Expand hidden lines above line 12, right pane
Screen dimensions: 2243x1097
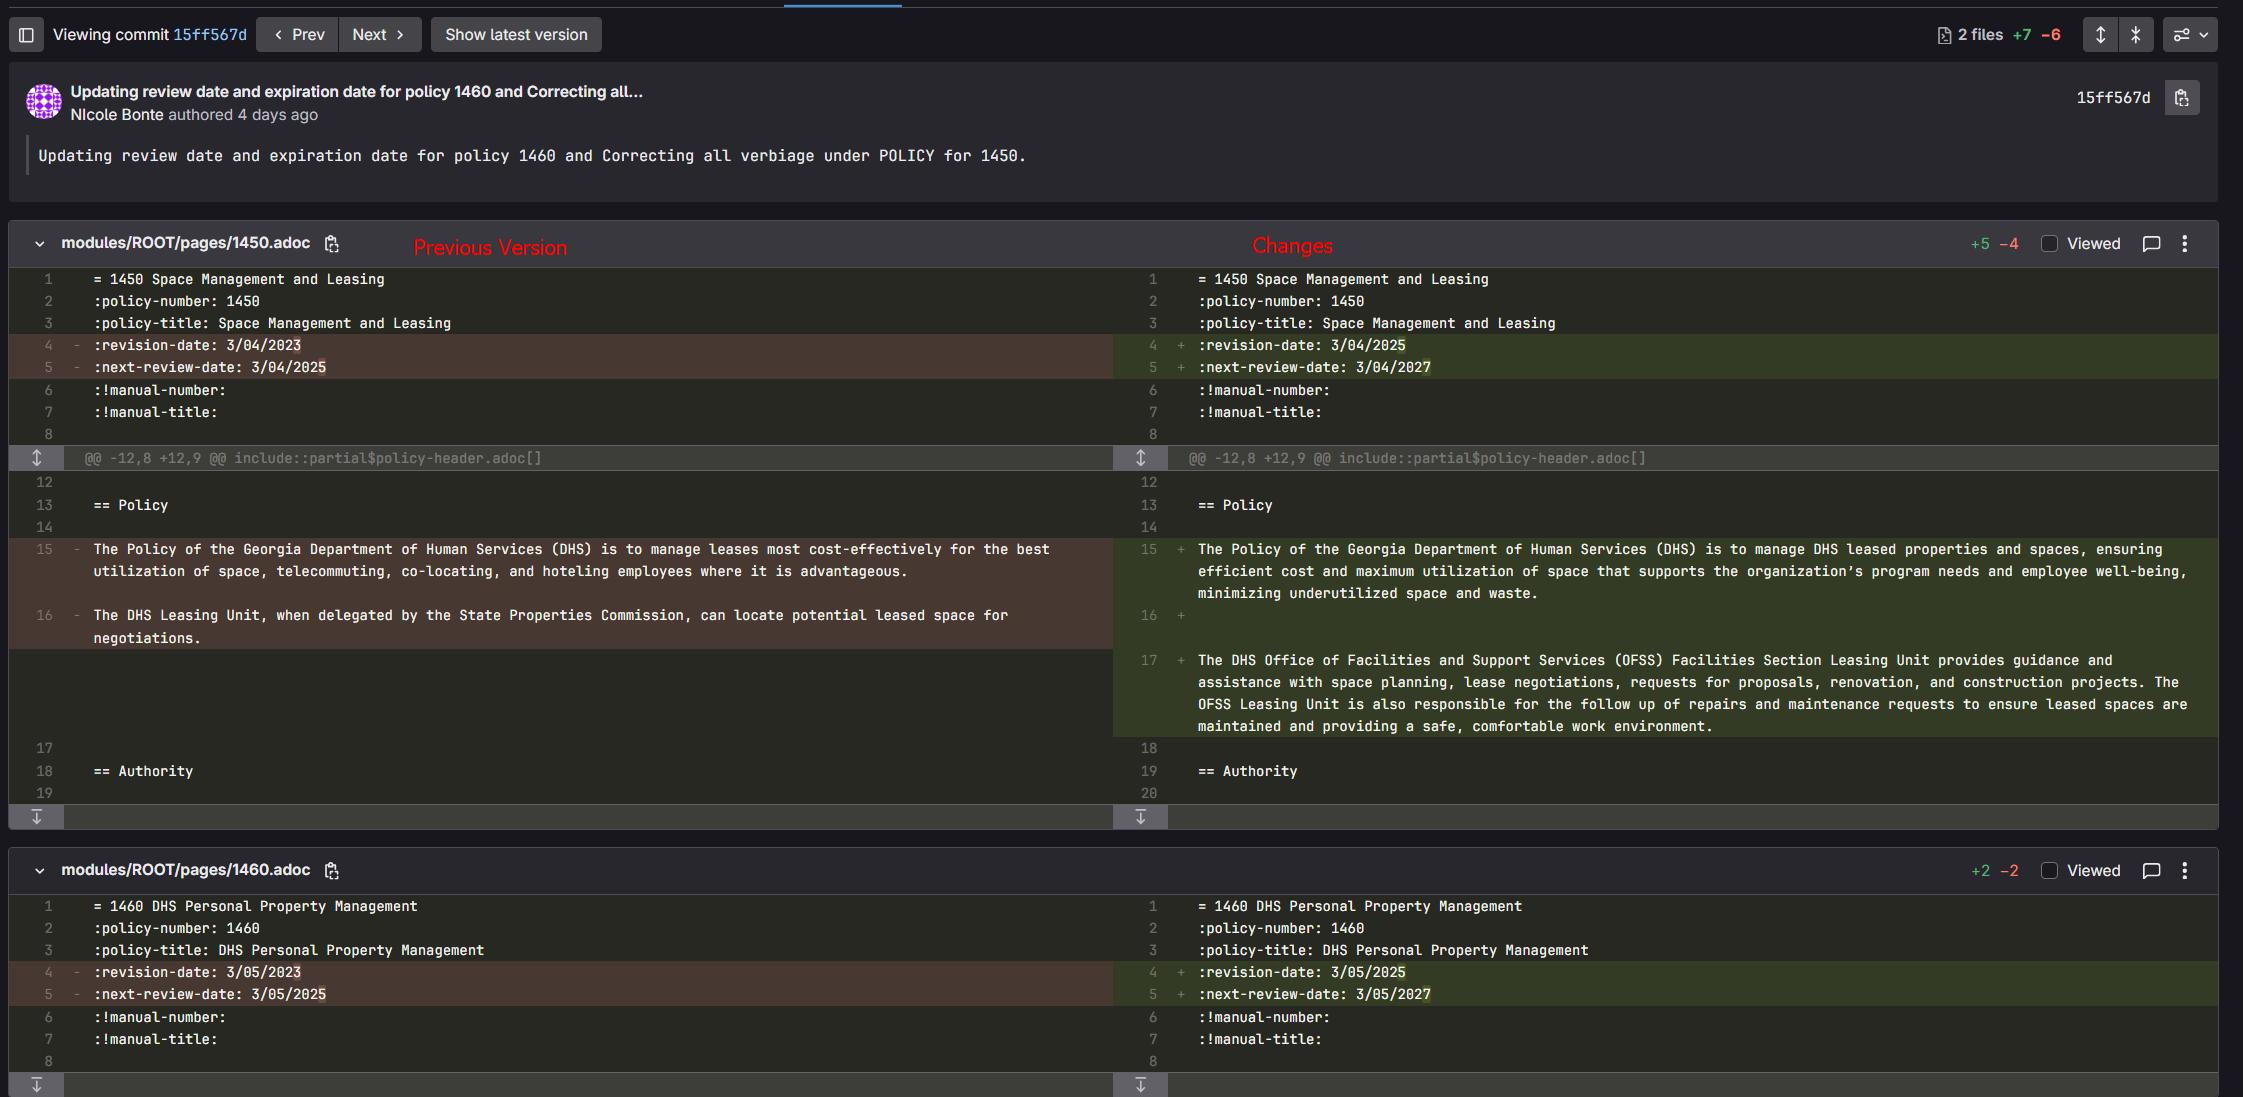pos(1141,458)
